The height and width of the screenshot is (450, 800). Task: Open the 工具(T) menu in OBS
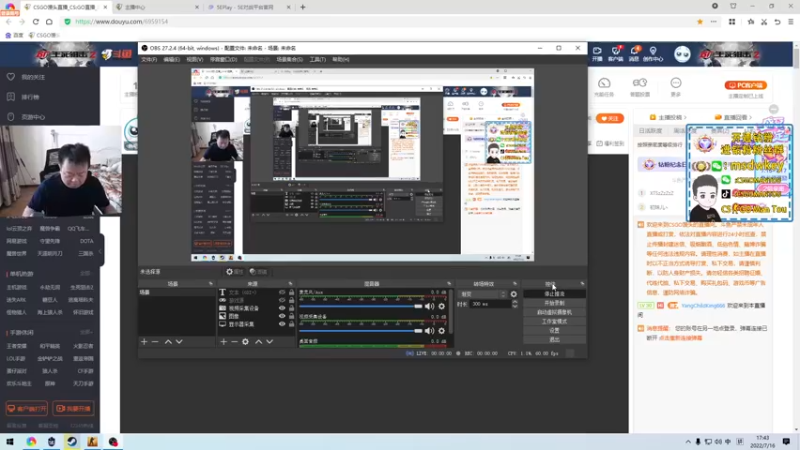(317, 60)
